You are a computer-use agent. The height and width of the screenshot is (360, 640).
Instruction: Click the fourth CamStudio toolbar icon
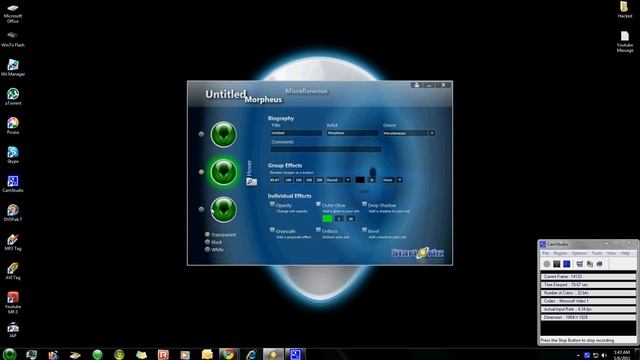(x=580, y=264)
